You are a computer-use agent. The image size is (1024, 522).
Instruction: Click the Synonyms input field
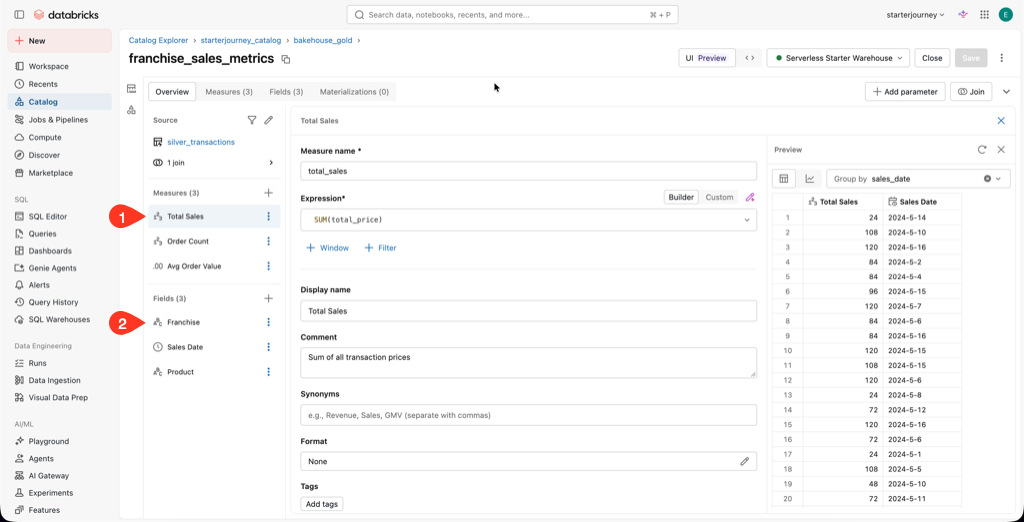click(x=528, y=415)
